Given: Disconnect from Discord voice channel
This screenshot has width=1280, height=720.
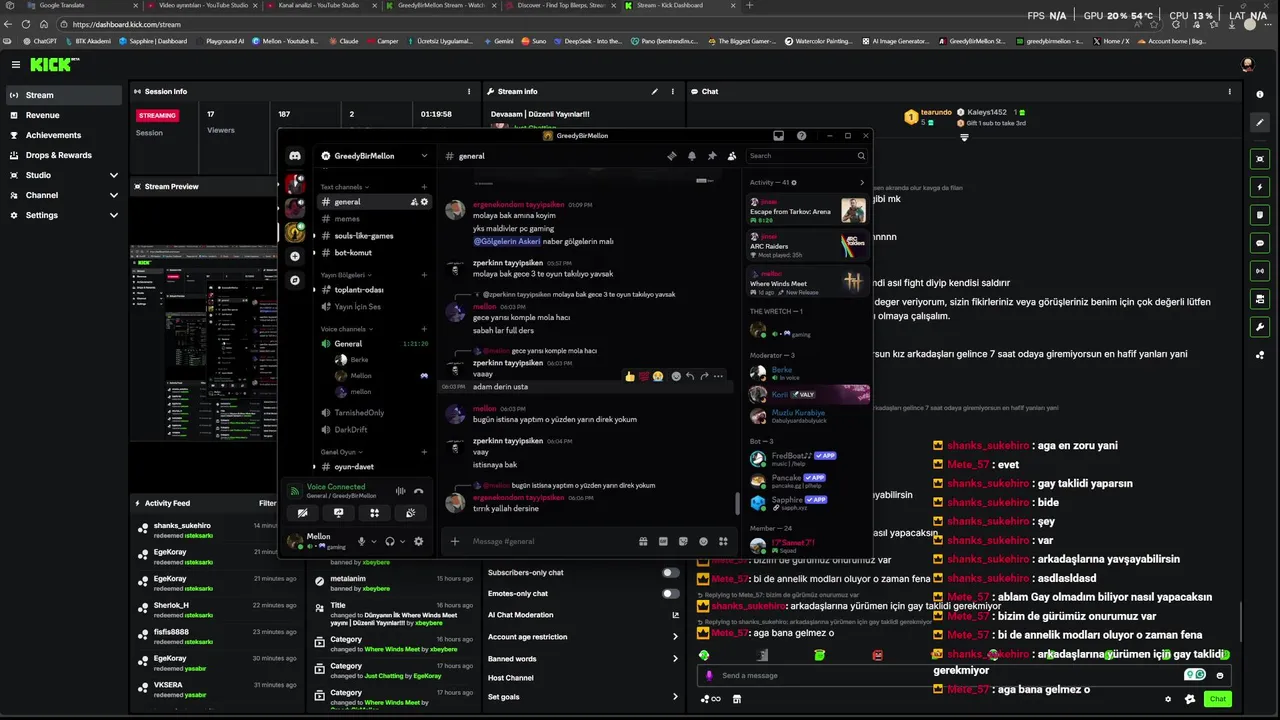Looking at the screenshot, I should click(x=418, y=491).
